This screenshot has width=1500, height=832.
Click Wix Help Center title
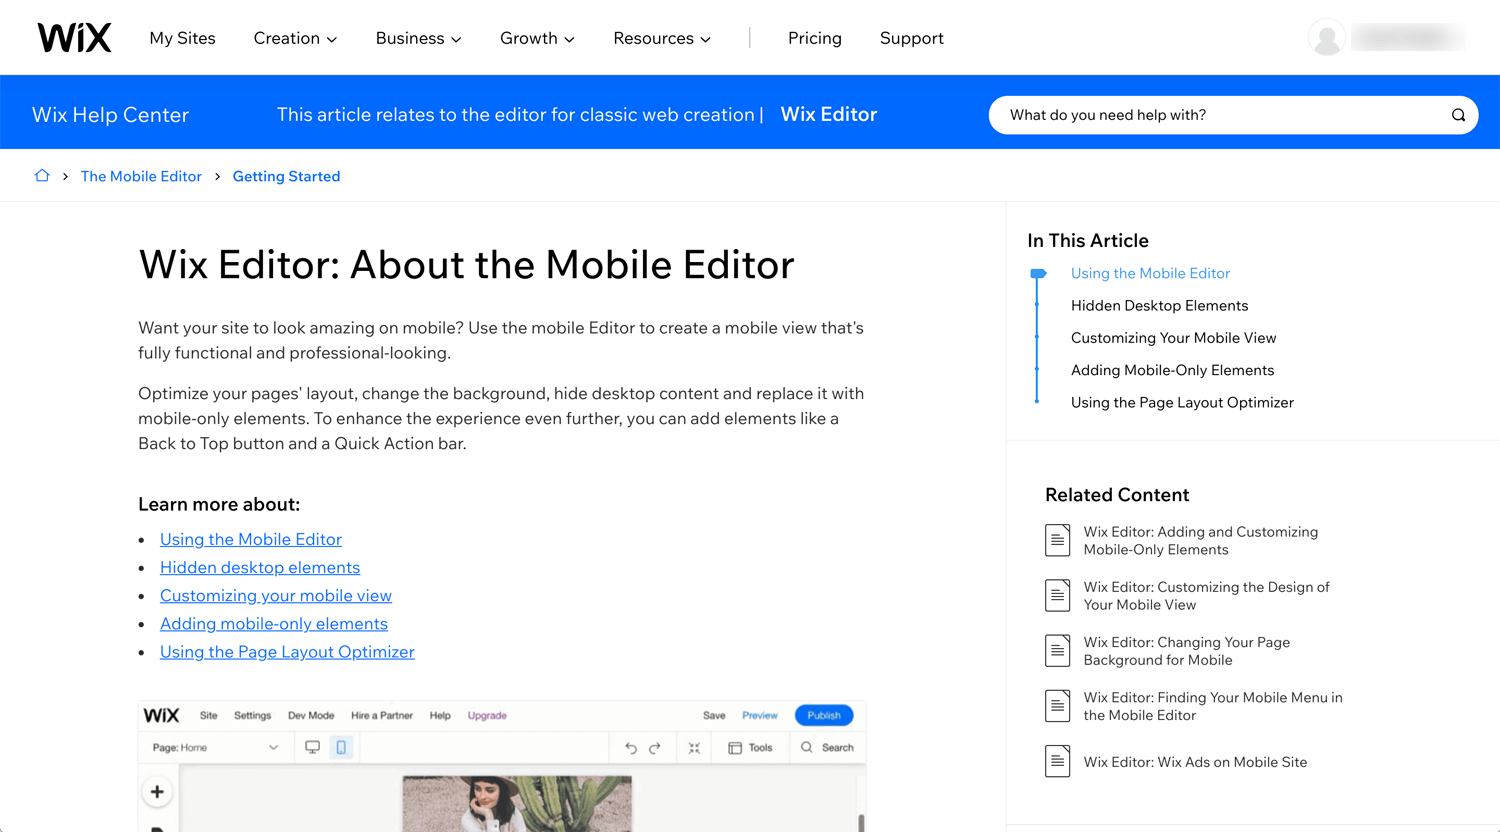[110, 115]
